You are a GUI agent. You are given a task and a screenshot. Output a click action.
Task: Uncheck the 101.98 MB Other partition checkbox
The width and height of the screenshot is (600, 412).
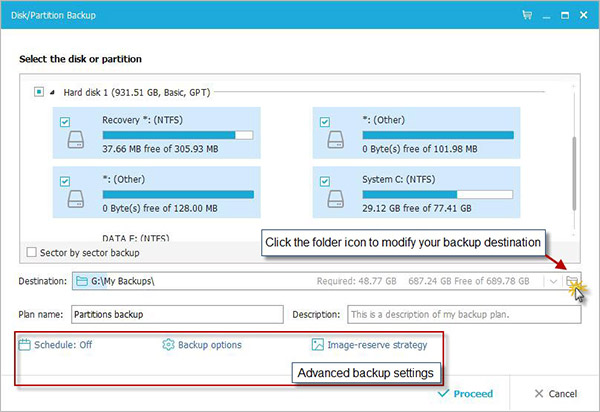tap(325, 122)
